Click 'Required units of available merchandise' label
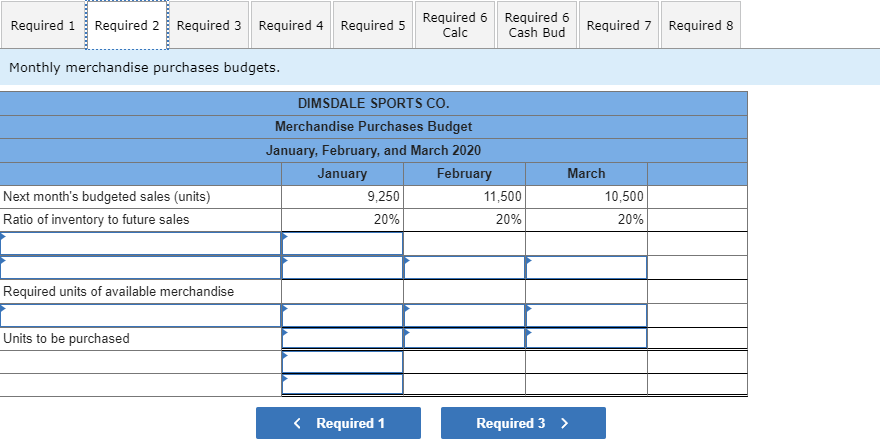The height and width of the screenshot is (444, 884). point(118,291)
